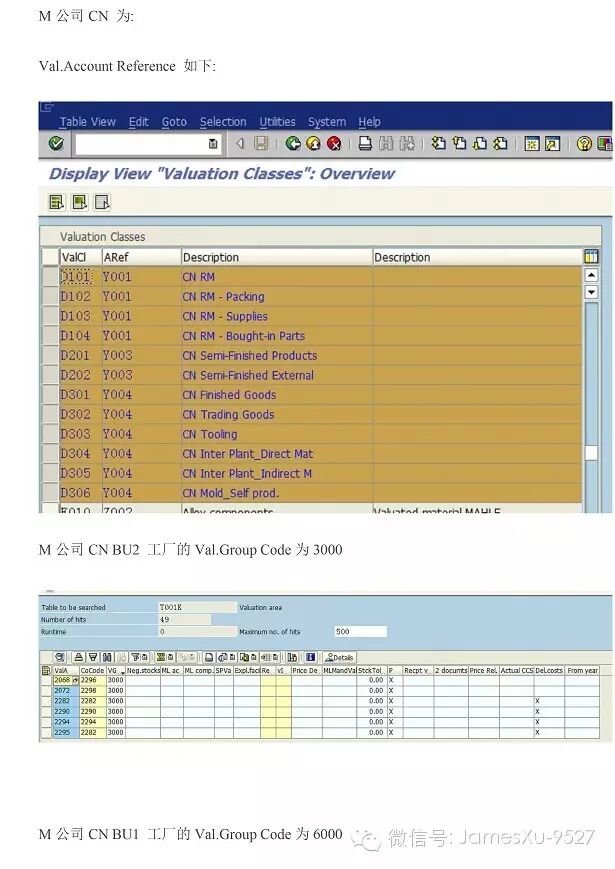Go to Last Page icon
This screenshot has width=615, height=869.
click(500, 144)
